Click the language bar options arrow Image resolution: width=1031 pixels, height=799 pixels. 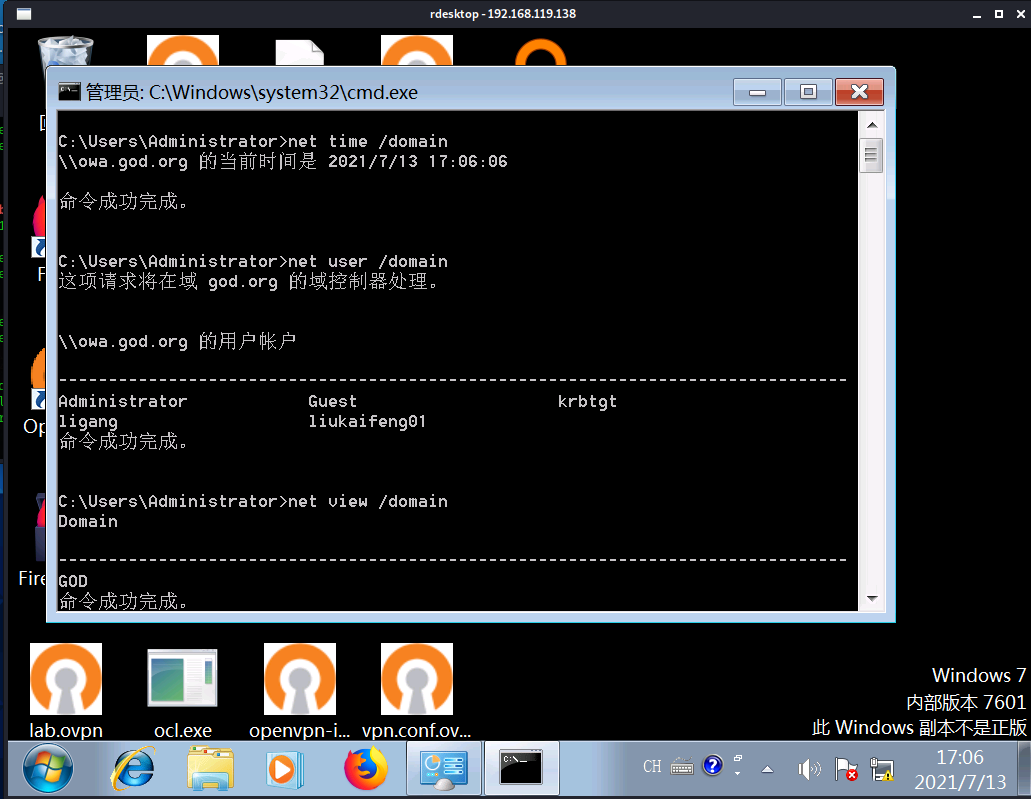pyautogui.click(x=738, y=773)
